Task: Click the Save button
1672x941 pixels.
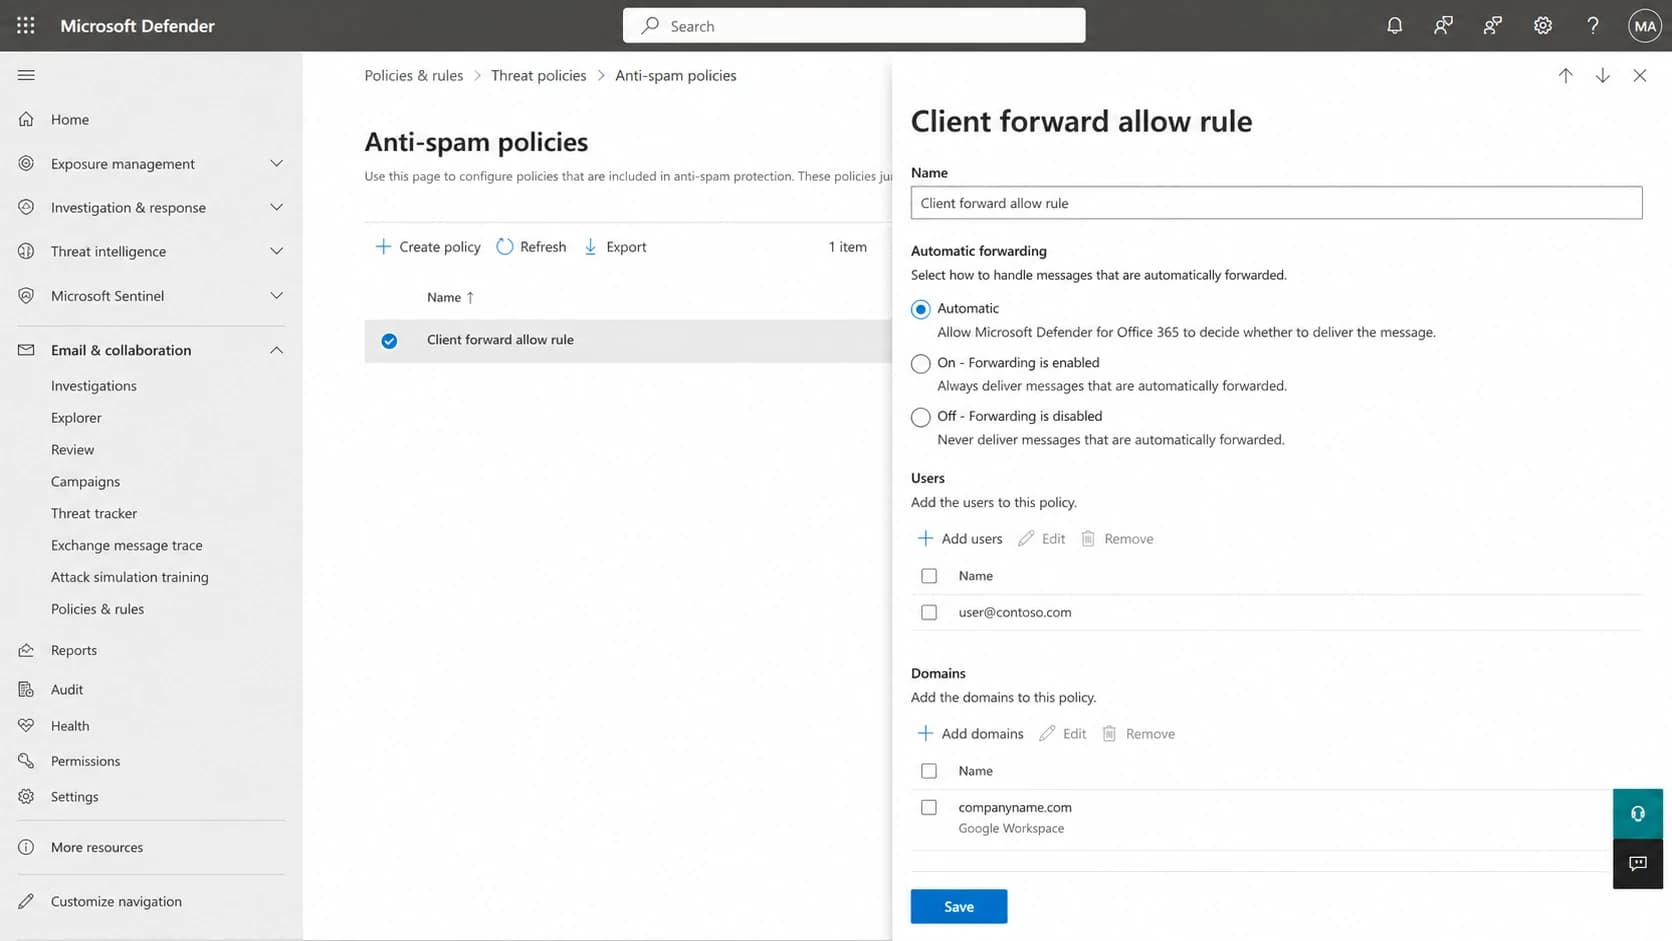Action: coord(959,906)
